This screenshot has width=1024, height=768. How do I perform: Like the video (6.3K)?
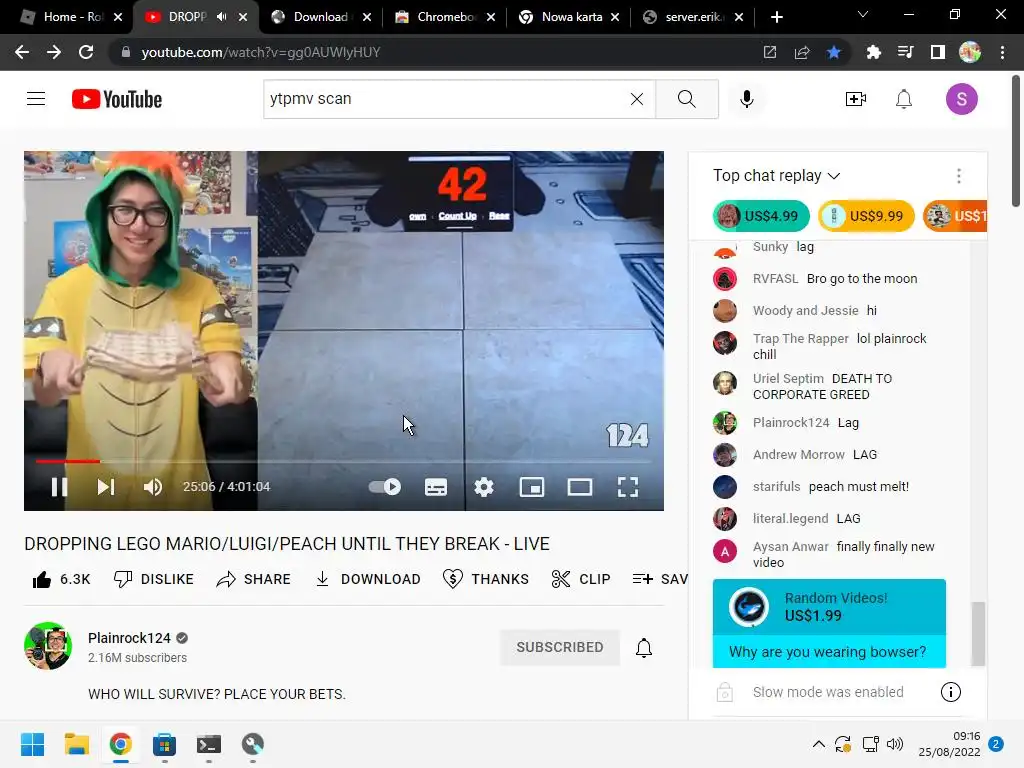click(x=61, y=579)
